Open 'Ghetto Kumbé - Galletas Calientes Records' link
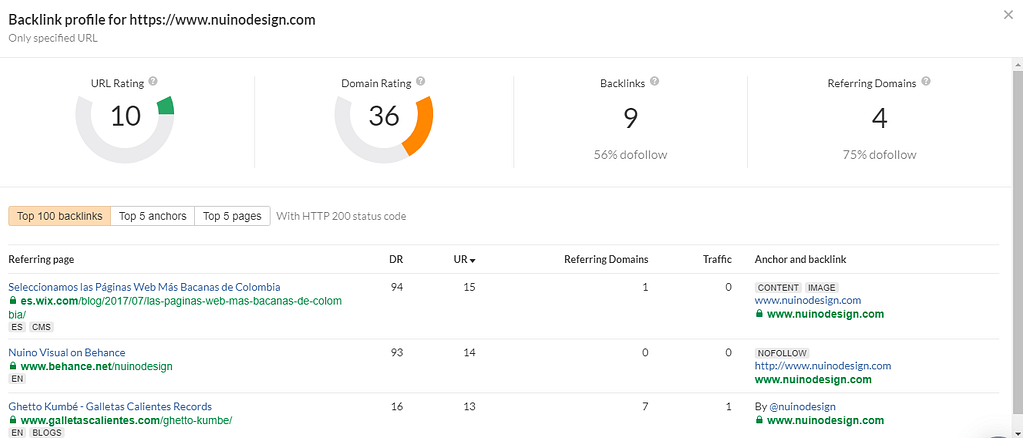 pos(110,406)
